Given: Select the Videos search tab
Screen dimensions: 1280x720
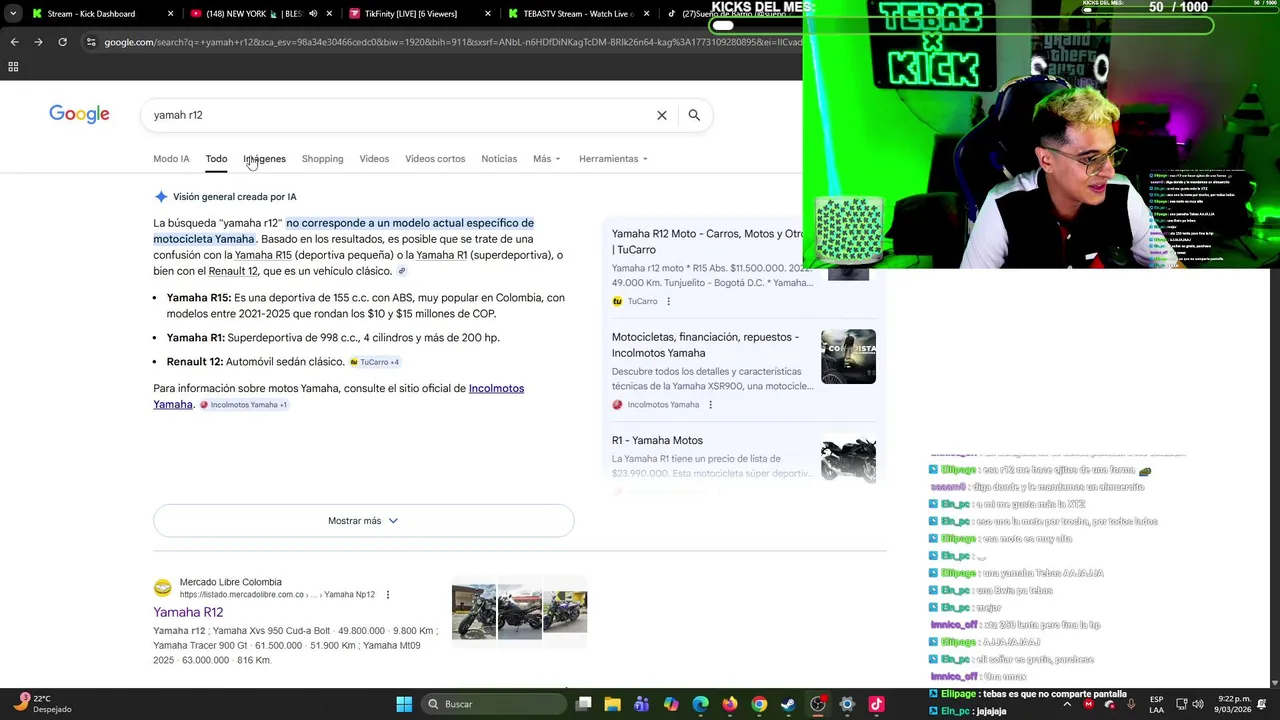Looking at the screenshot, I should [374, 159].
